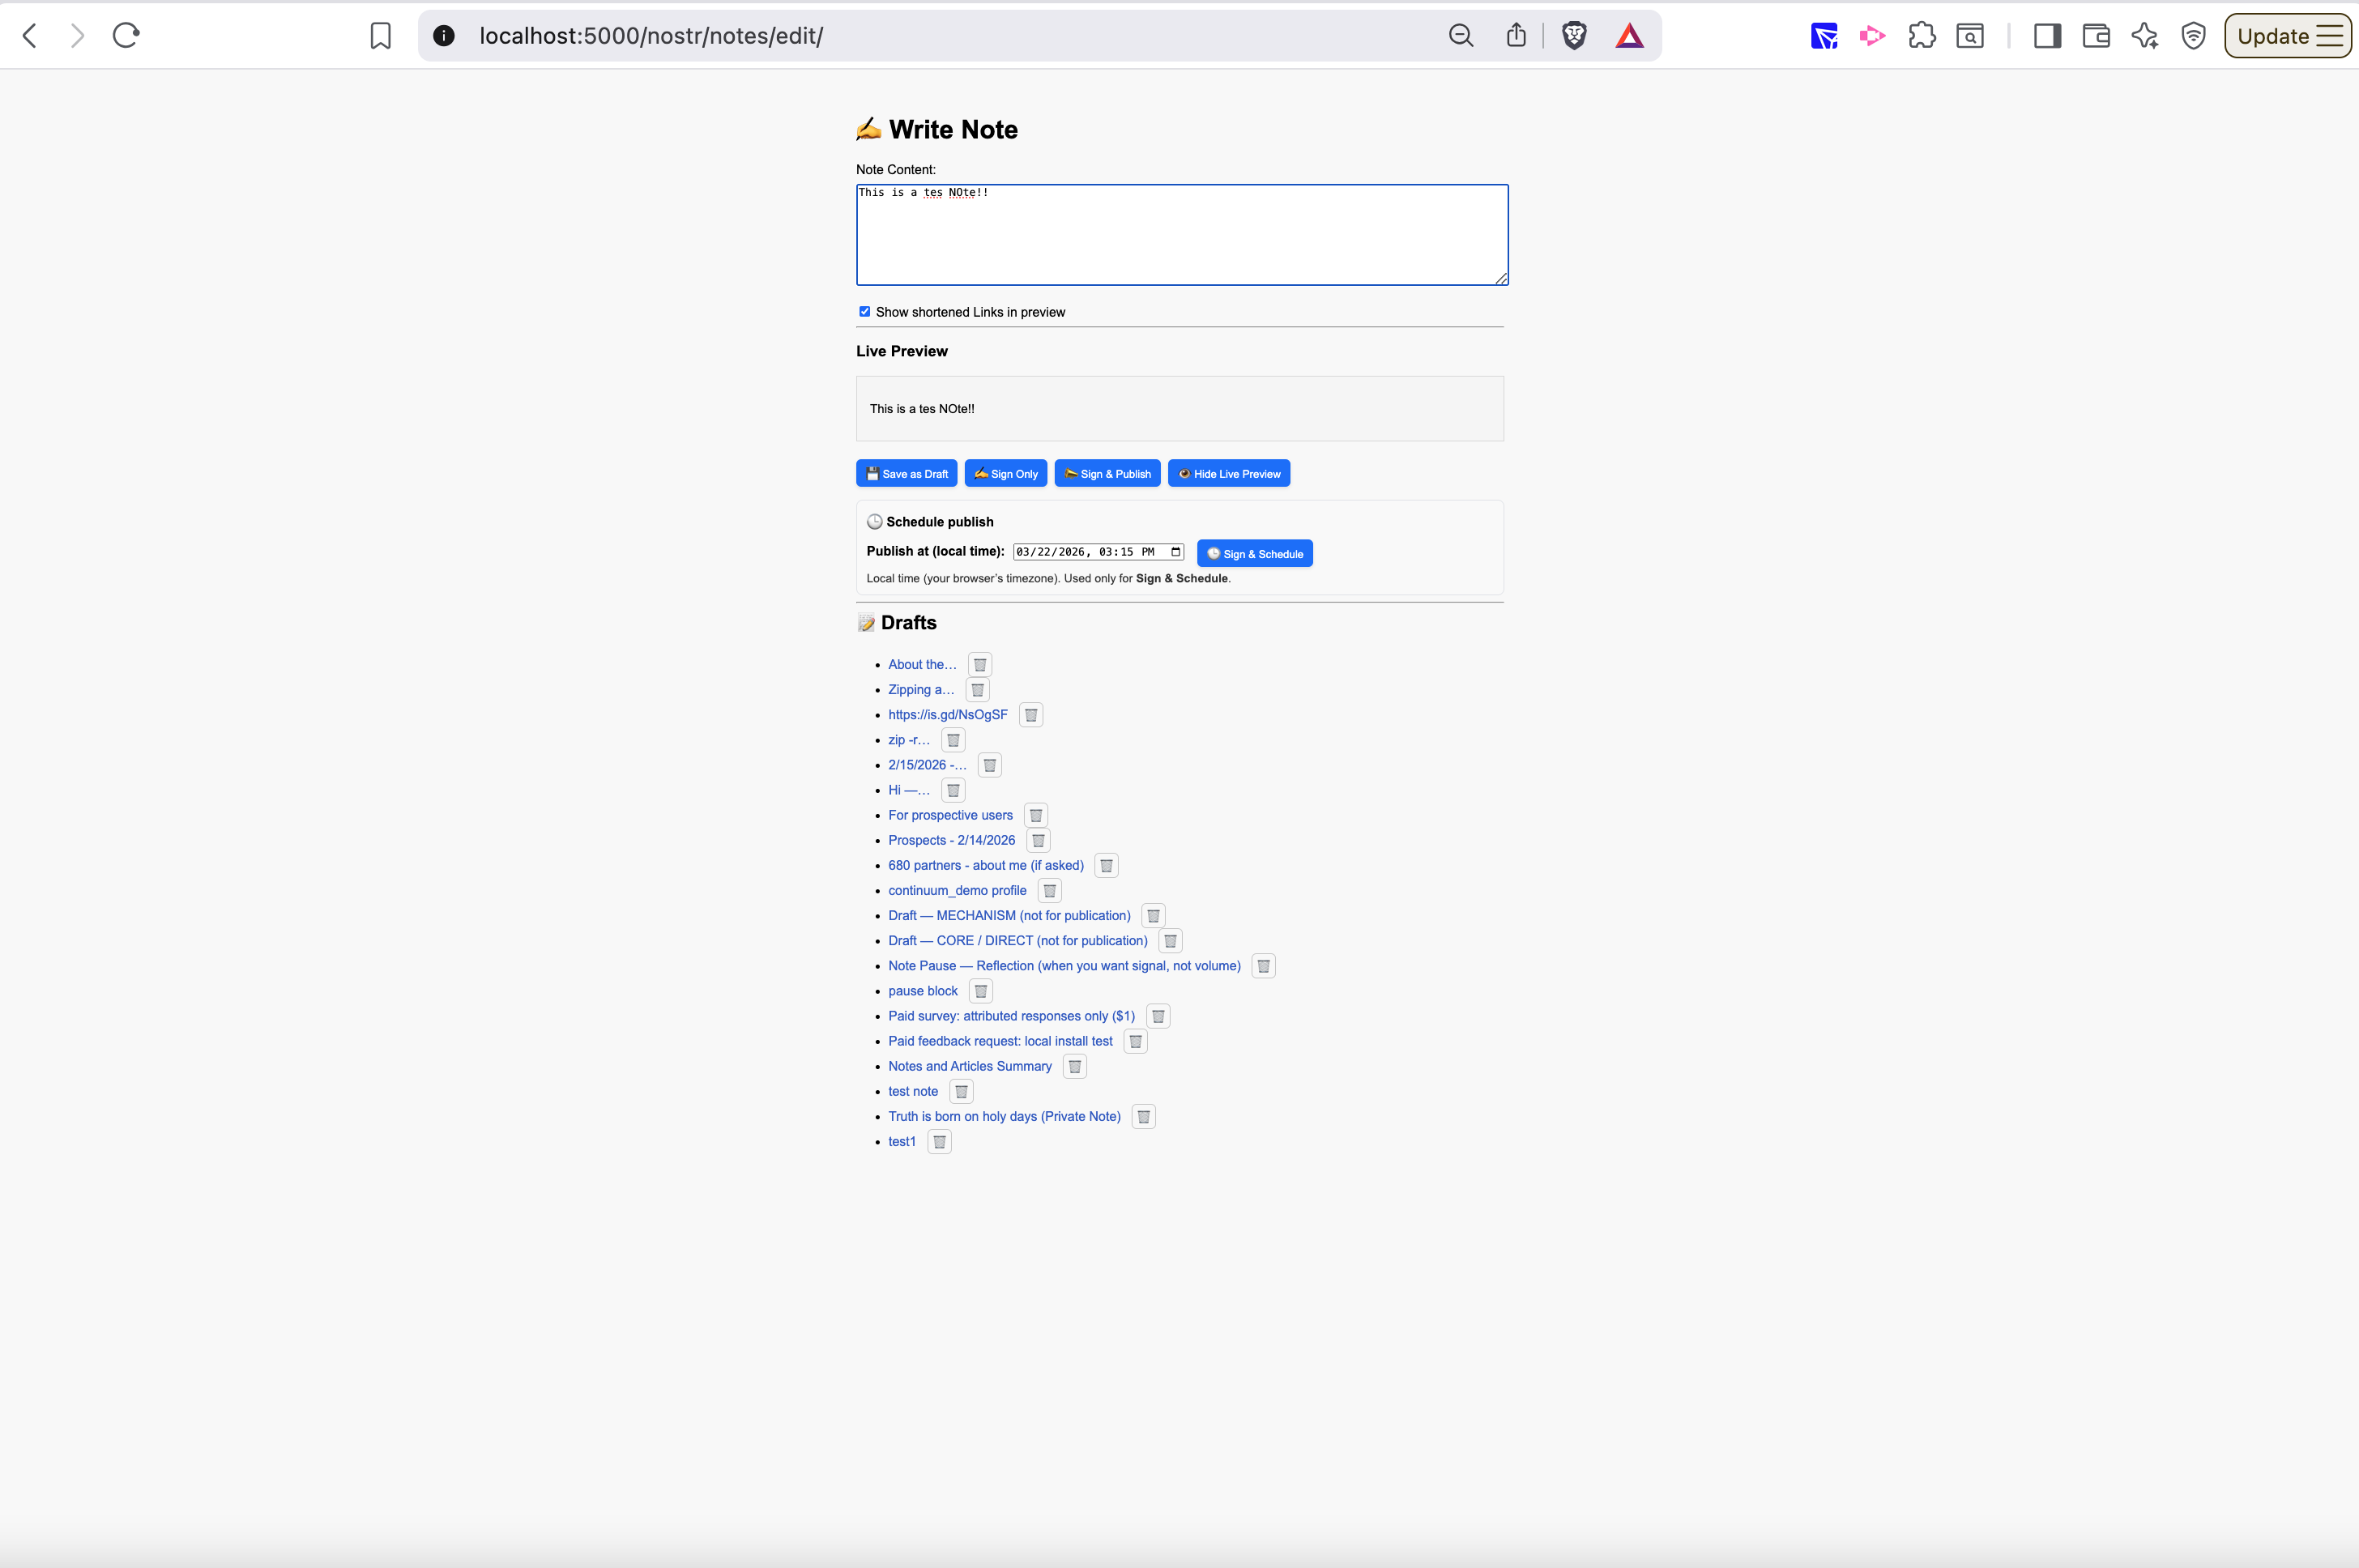Click the zoom out magnifier in address bar
The width and height of the screenshot is (2359, 1568).
[x=1461, y=36]
